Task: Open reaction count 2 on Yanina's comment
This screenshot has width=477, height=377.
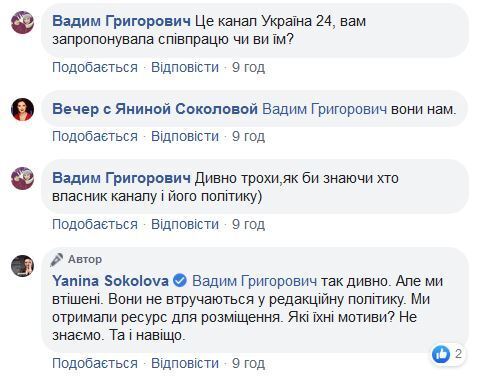Action: 458,354
